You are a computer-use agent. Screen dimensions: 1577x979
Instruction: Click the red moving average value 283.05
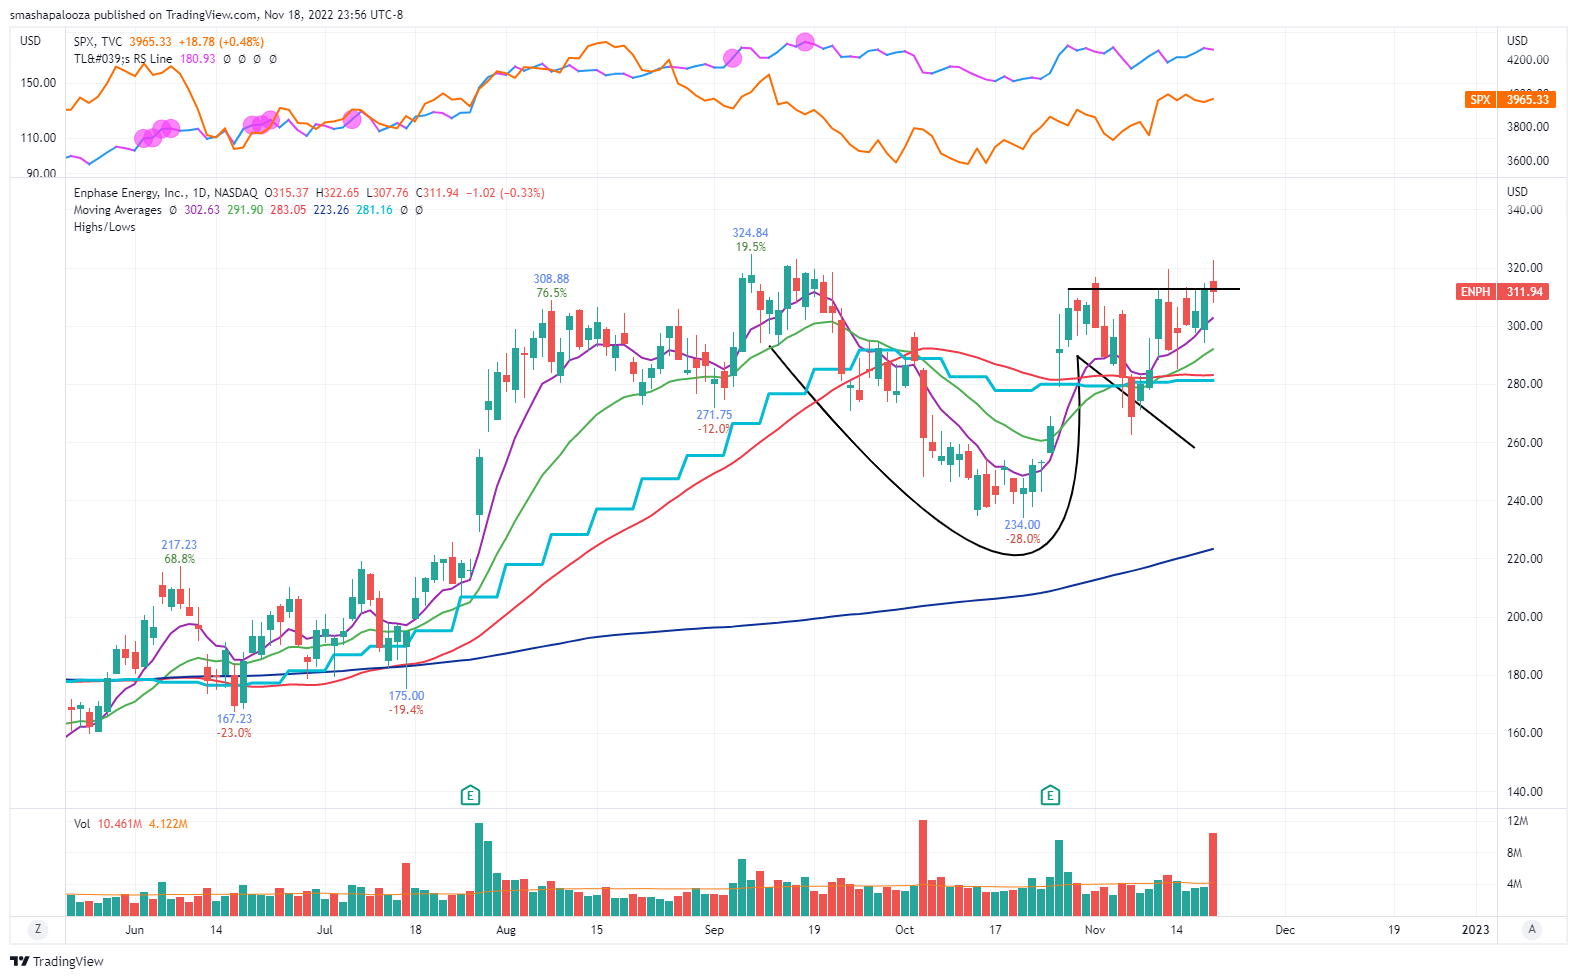click(x=288, y=210)
